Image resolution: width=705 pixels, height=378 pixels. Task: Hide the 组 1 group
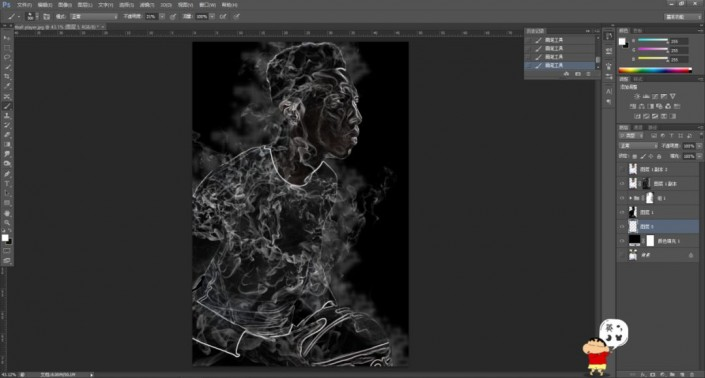click(x=622, y=198)
